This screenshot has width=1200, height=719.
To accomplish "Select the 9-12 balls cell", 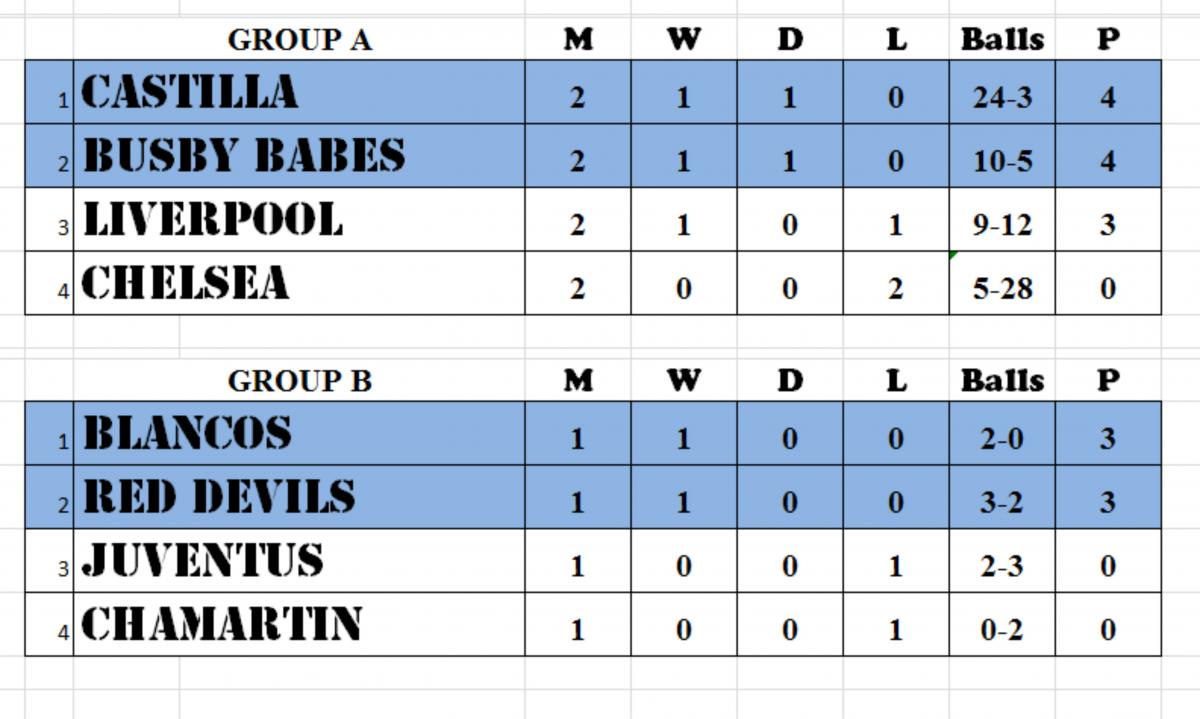I will (1002, 224).
